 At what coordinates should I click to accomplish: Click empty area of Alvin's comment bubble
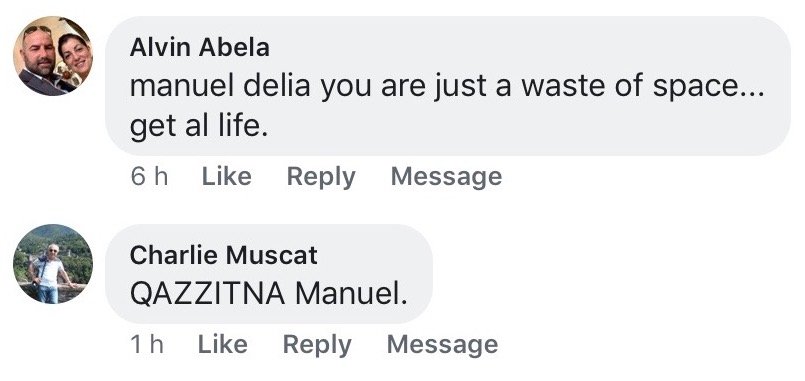click(513, 128)
